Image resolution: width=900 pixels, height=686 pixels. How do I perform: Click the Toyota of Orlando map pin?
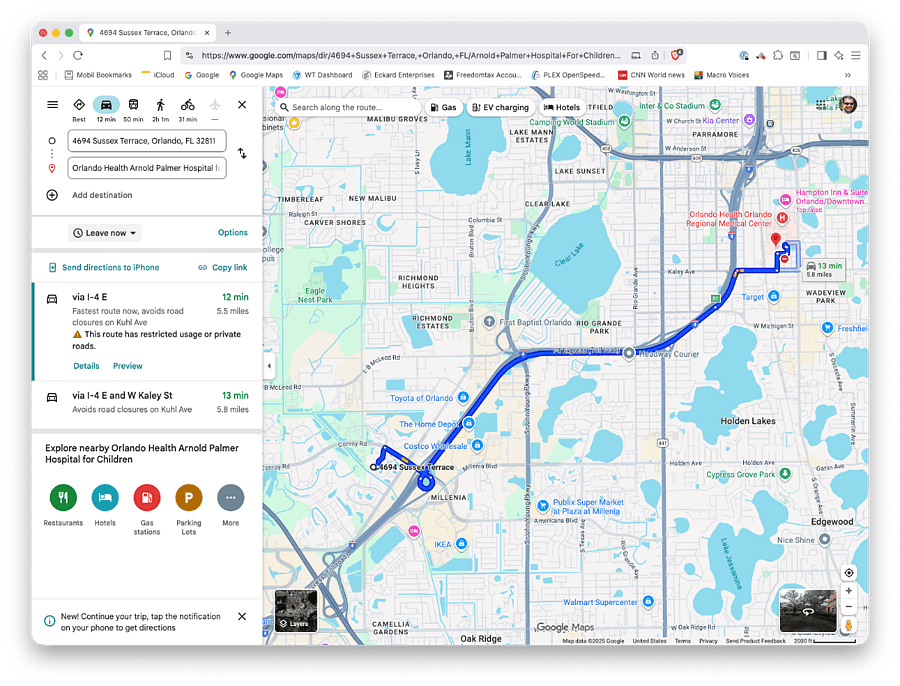pyautogui.click(x=463, y=397)
